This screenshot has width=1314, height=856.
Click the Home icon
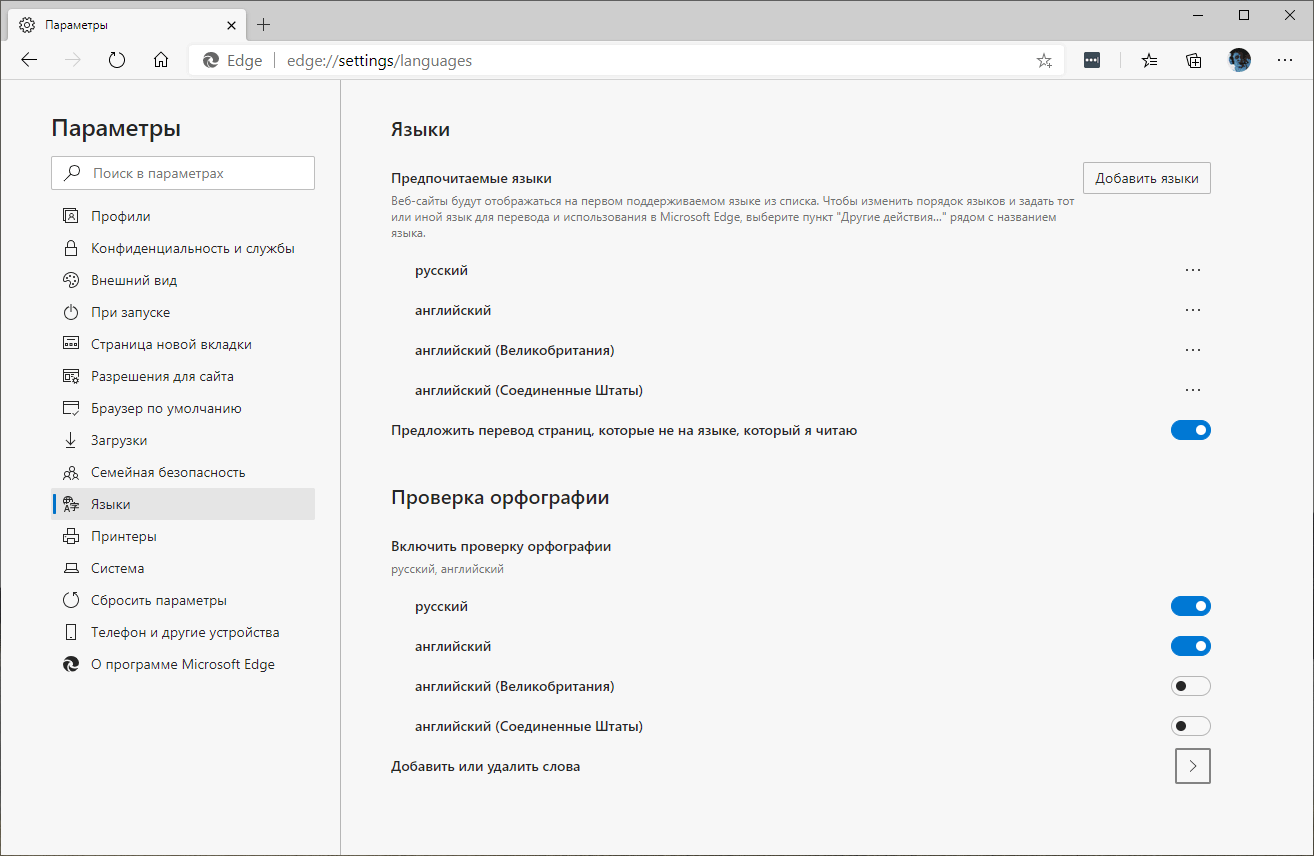pyautogui.click(x=161, y=60)
